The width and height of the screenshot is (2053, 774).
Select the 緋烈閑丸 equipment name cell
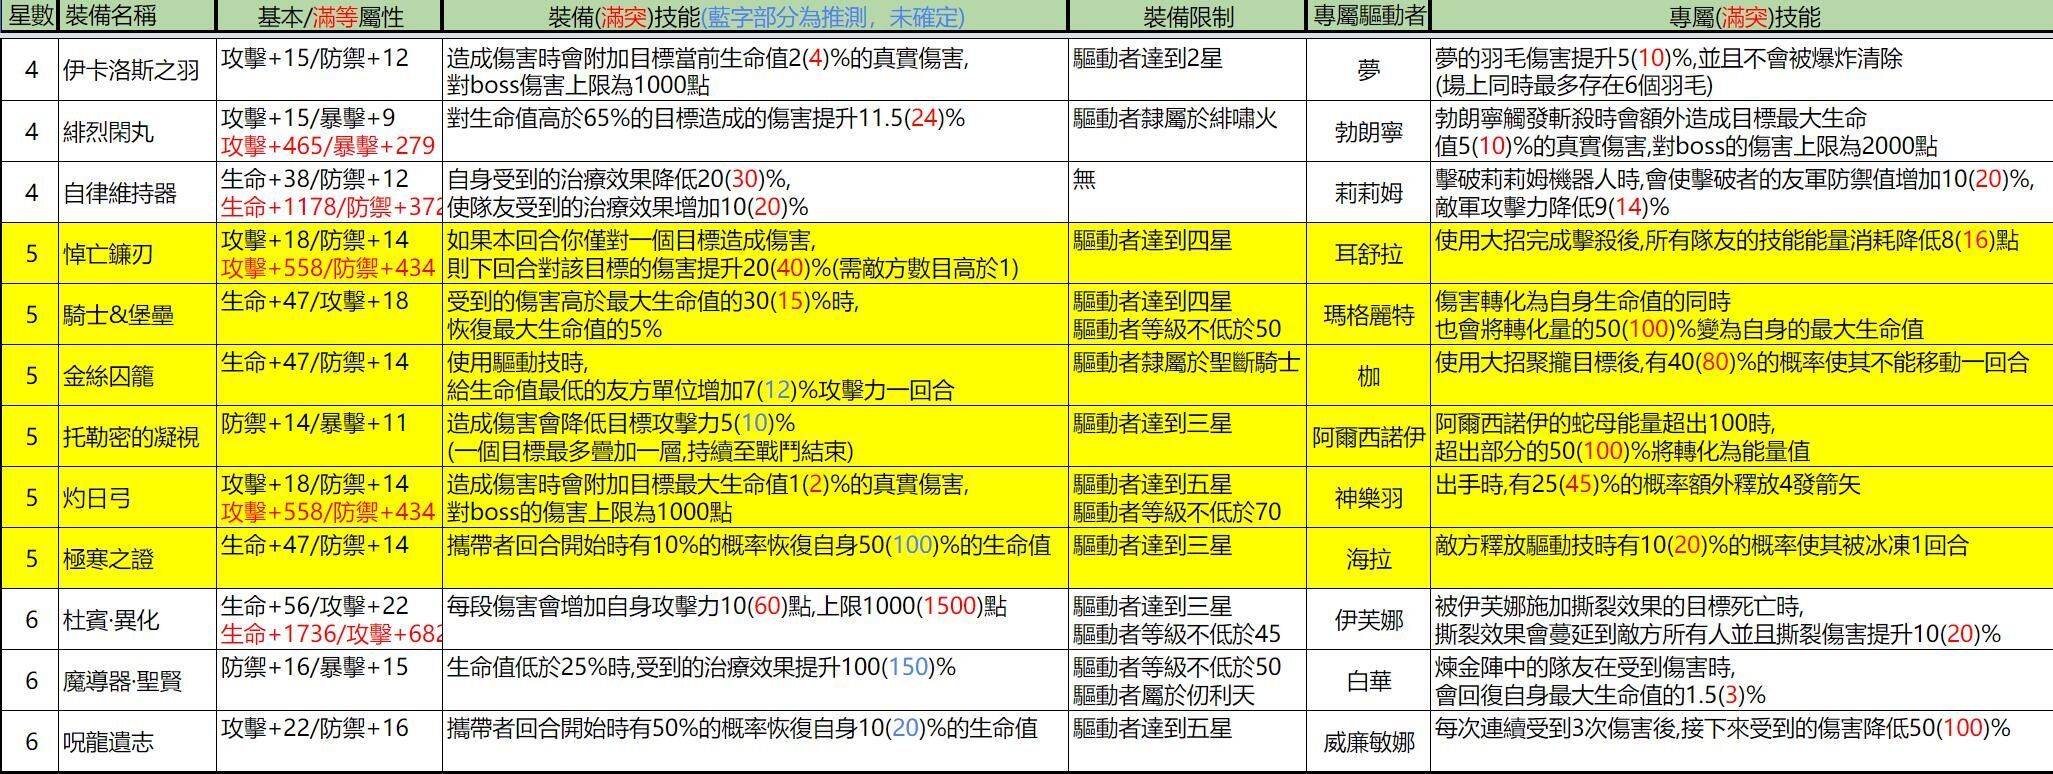click(137, 131)
